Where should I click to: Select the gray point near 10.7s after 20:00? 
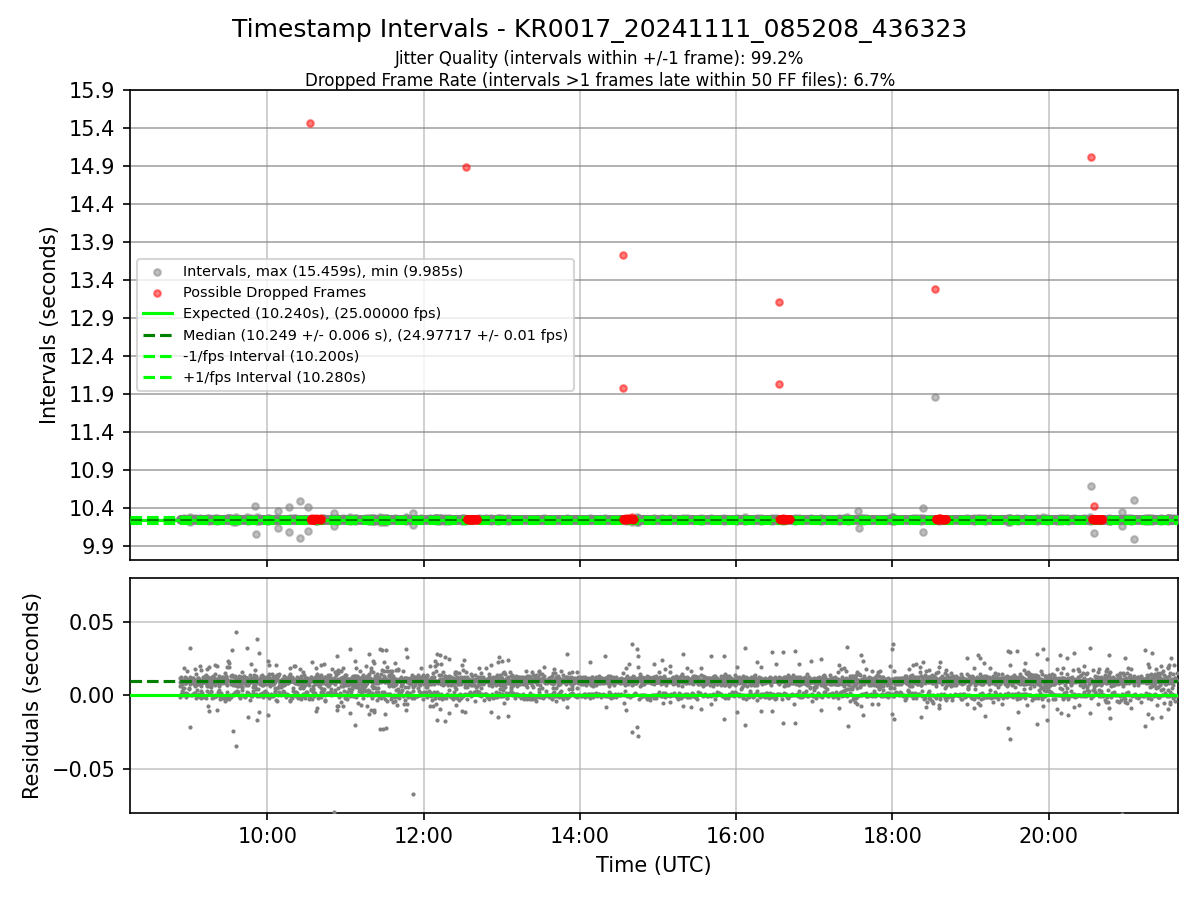pos(1091,486)
